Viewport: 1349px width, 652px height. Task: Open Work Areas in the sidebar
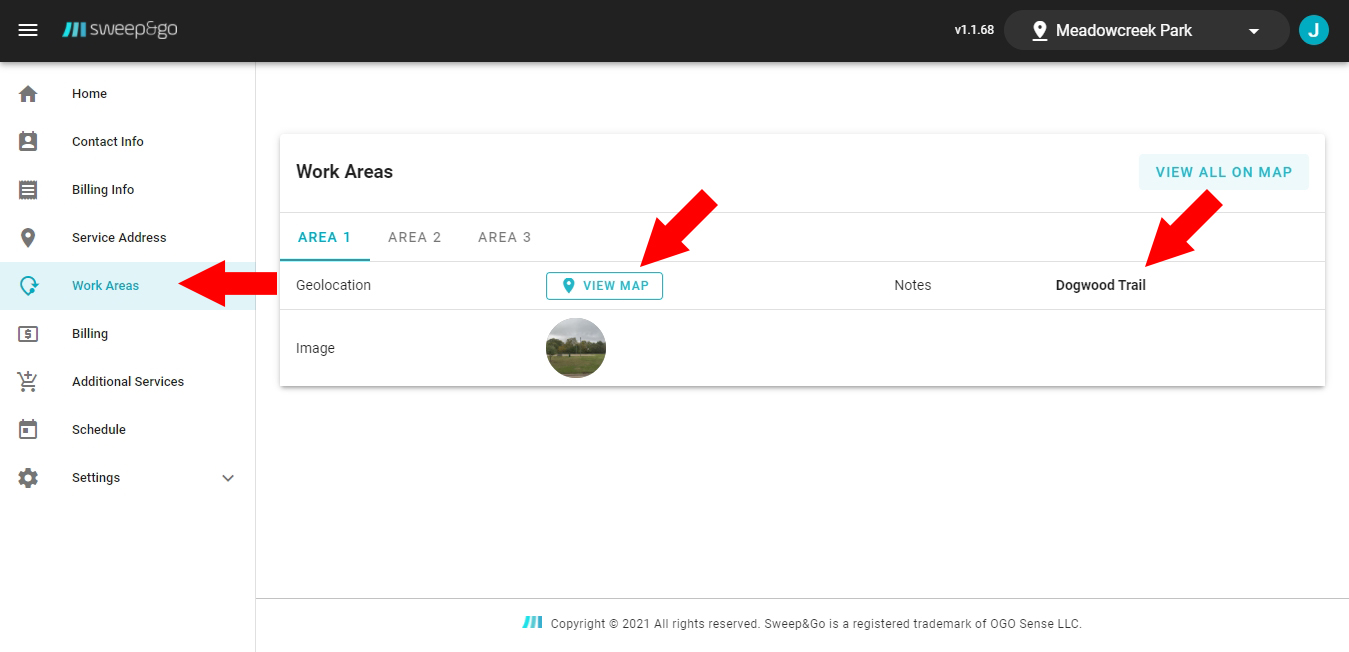click(x=105, y=286)
